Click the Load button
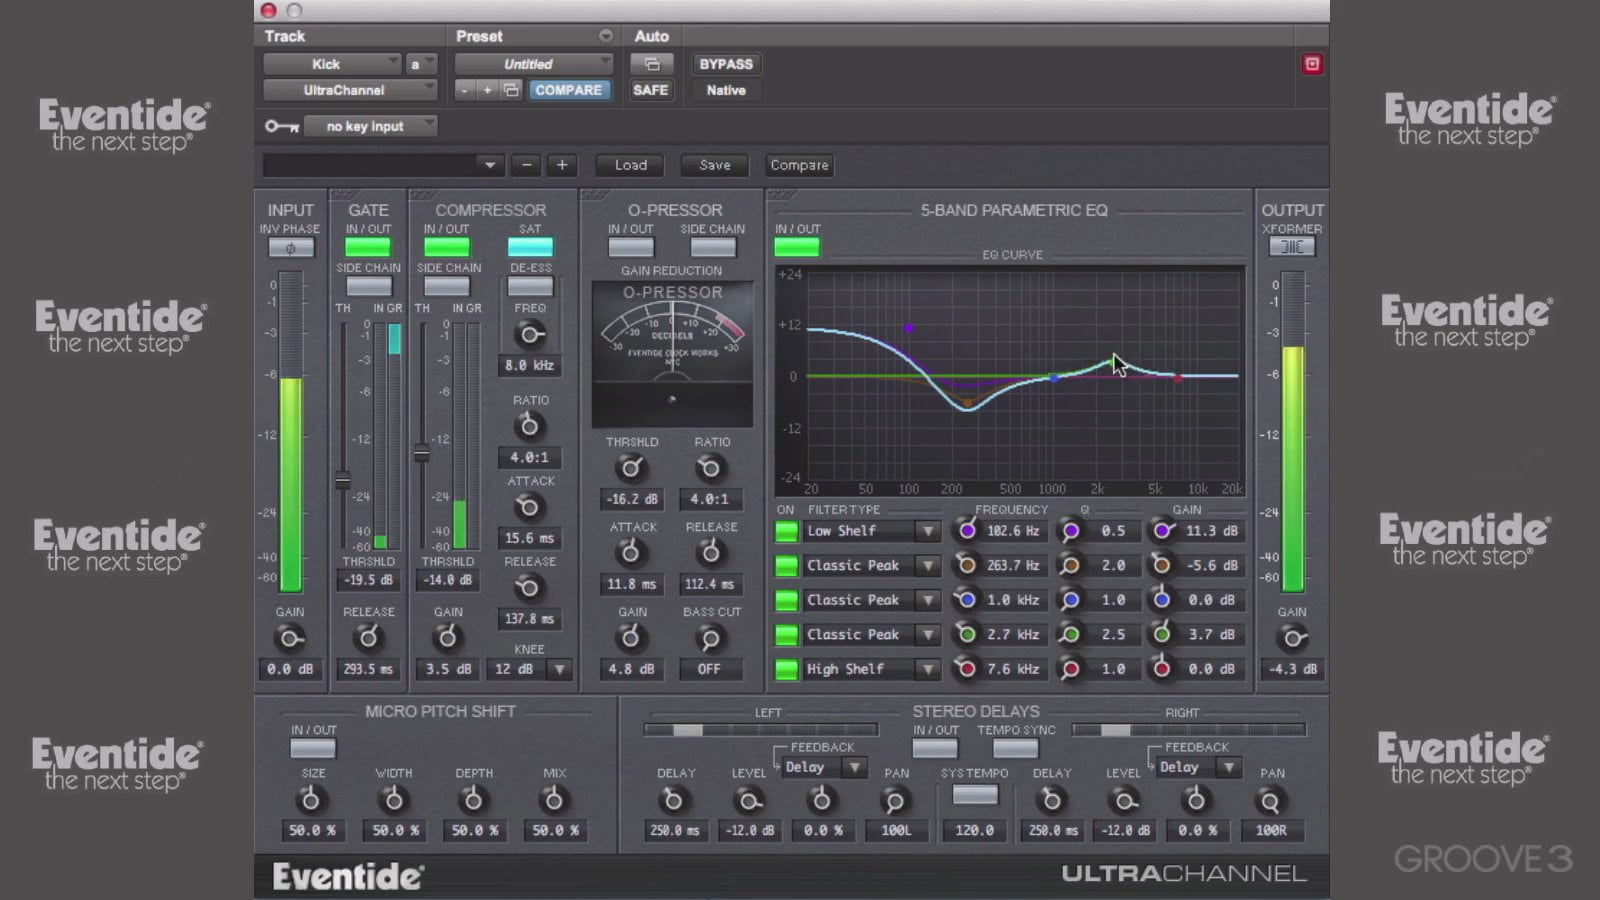Image resolution: width=1600 pixels, height=900 pixels. [630, 165]
